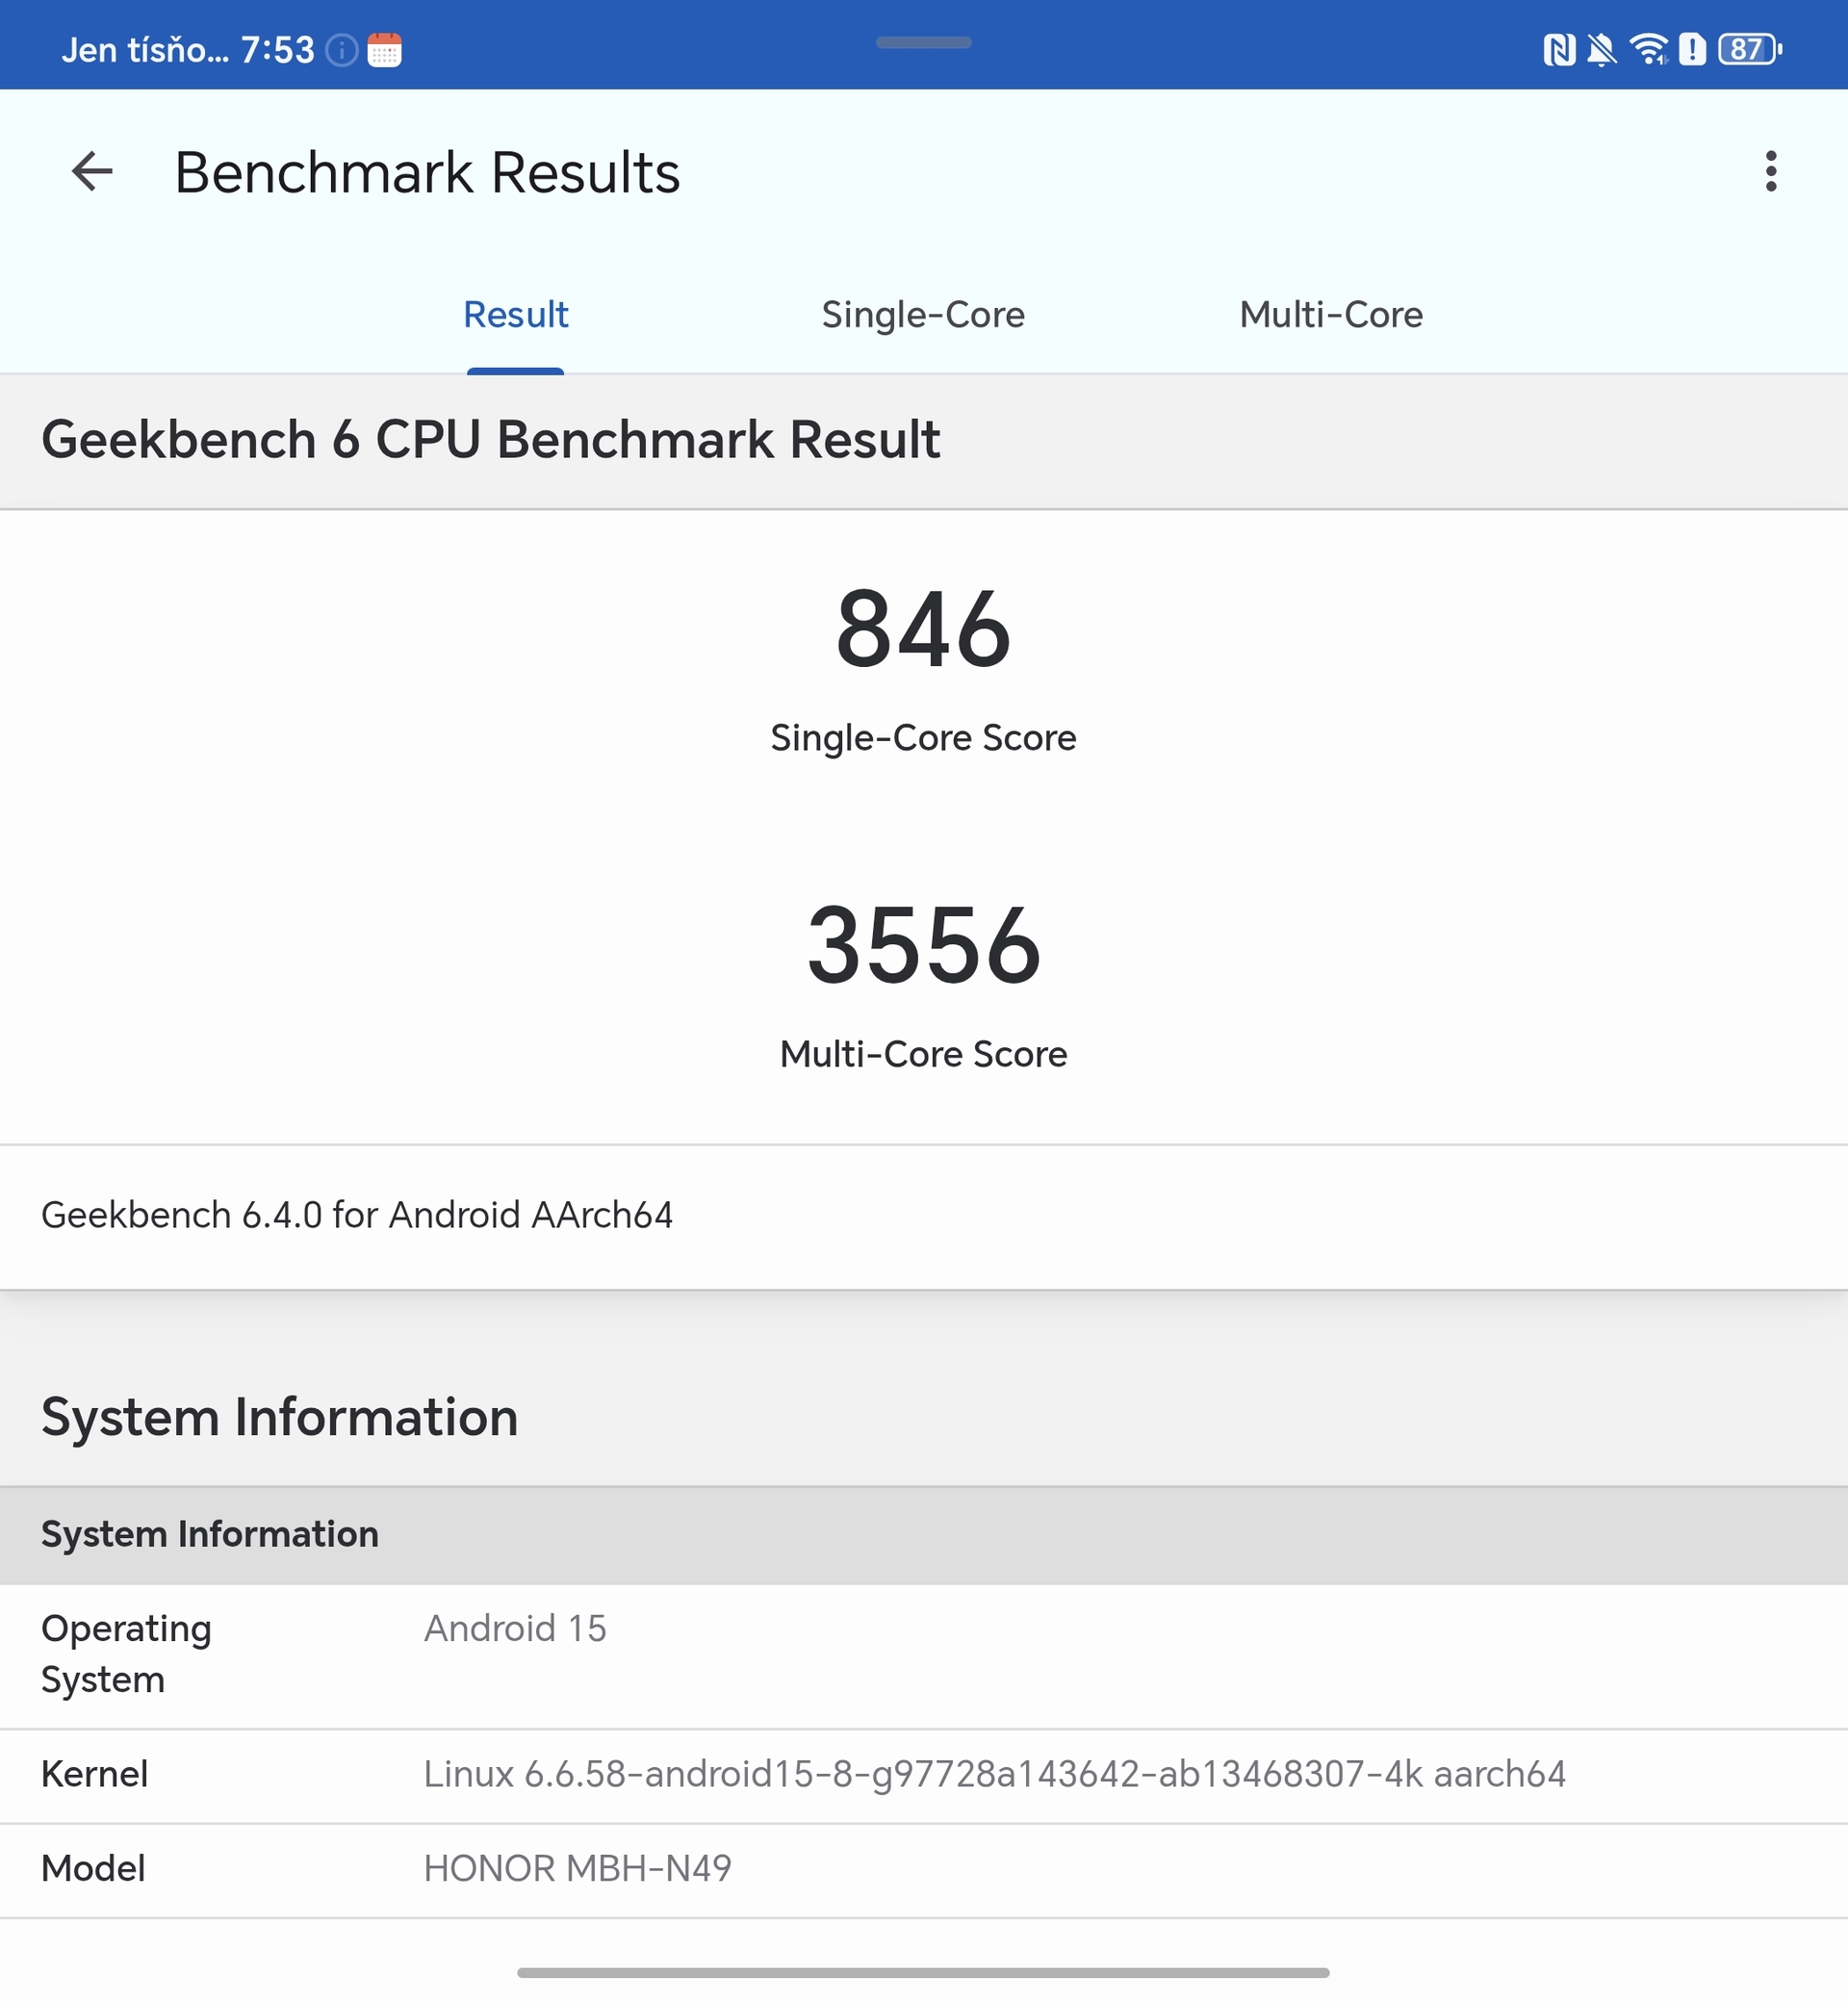
Task: Tap the 3556 multi-core score
Action: (922, 946)
